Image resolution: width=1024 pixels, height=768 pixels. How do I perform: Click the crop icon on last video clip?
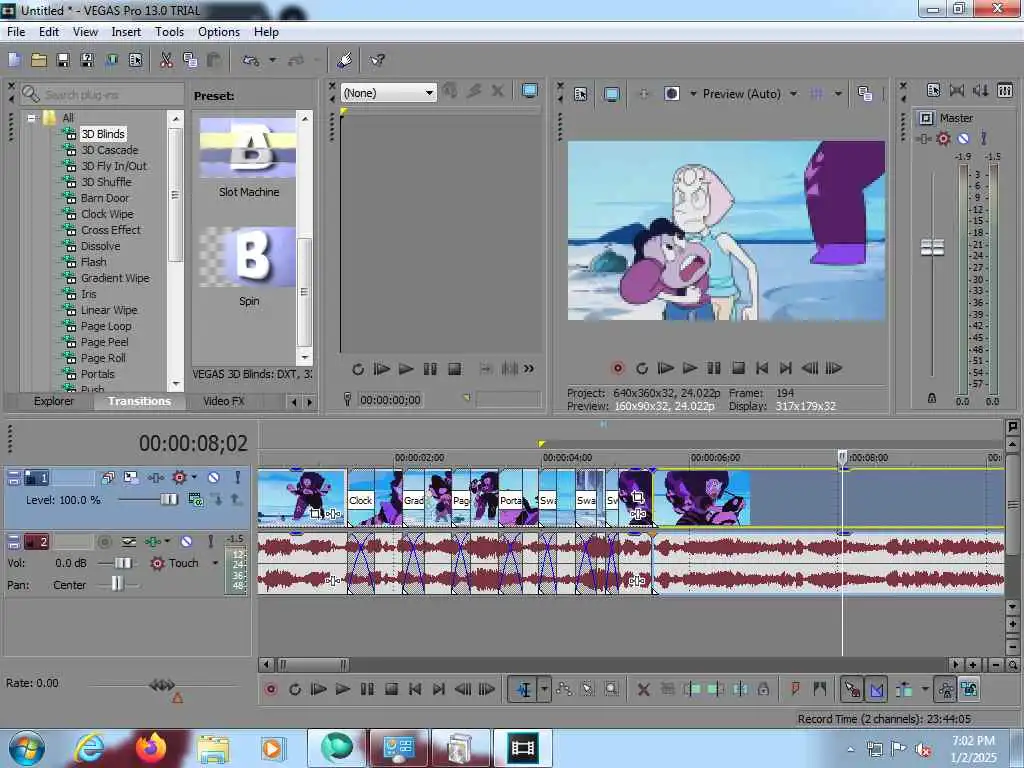click(x=638, y=498)
